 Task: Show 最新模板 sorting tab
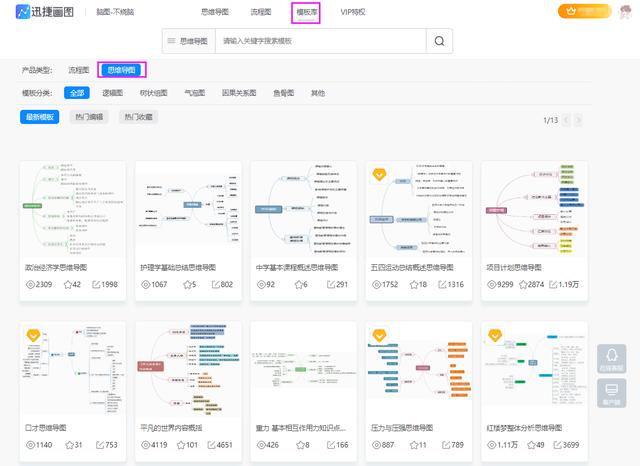[x=40, y=117]
